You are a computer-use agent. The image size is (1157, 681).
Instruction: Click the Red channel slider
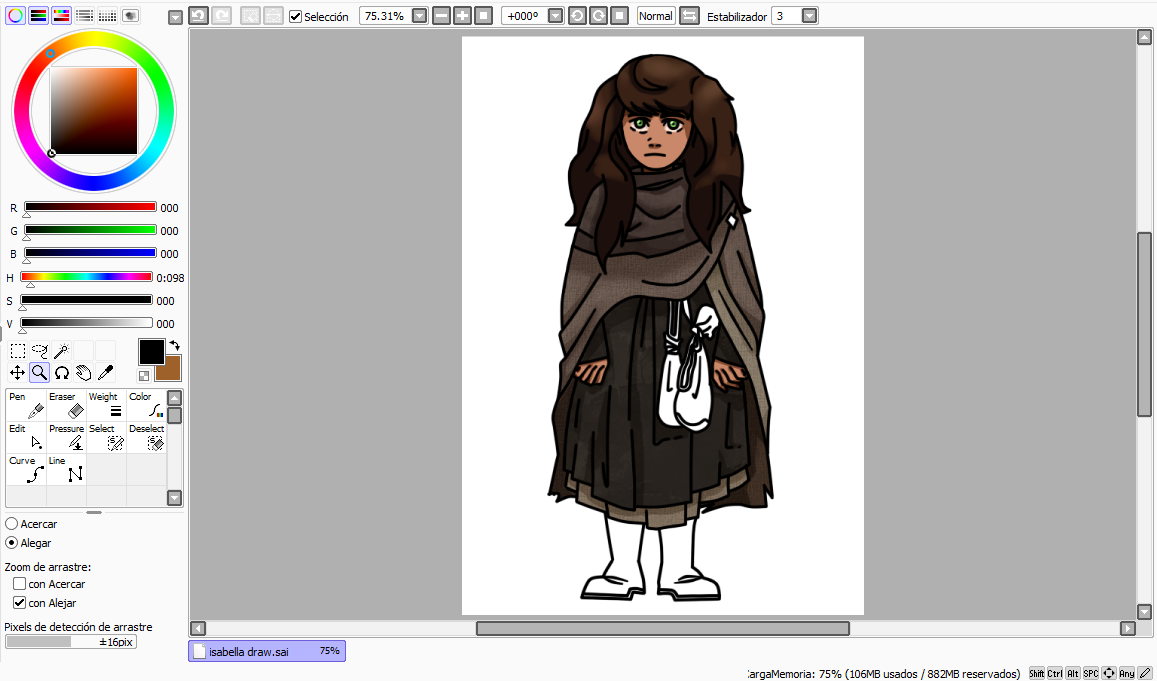click(x=90, y=207)
